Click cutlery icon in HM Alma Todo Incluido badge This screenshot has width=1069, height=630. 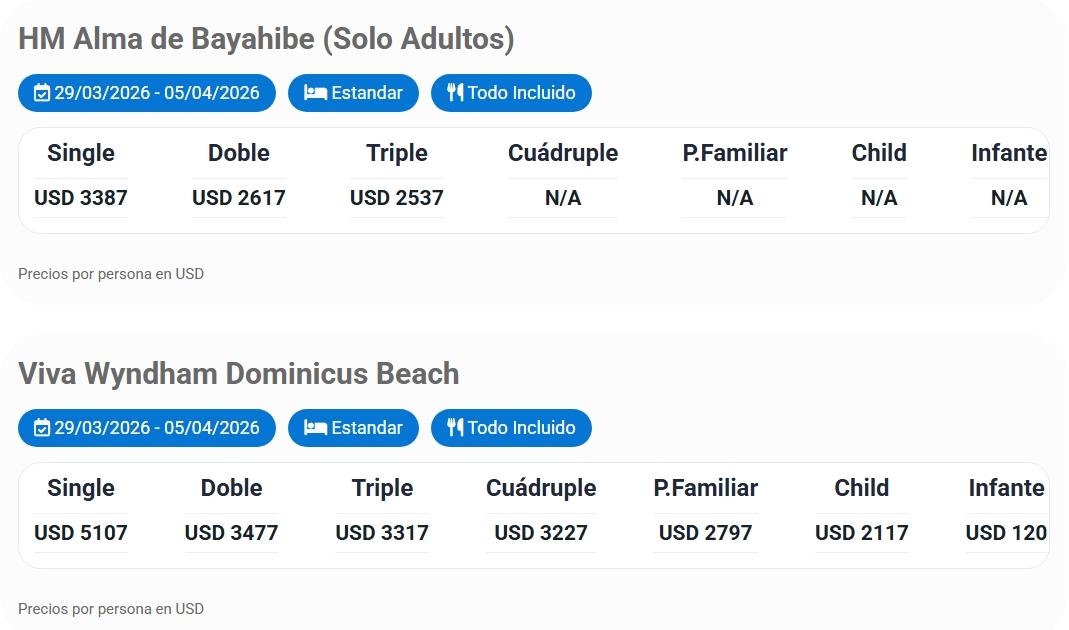[455, 93]
